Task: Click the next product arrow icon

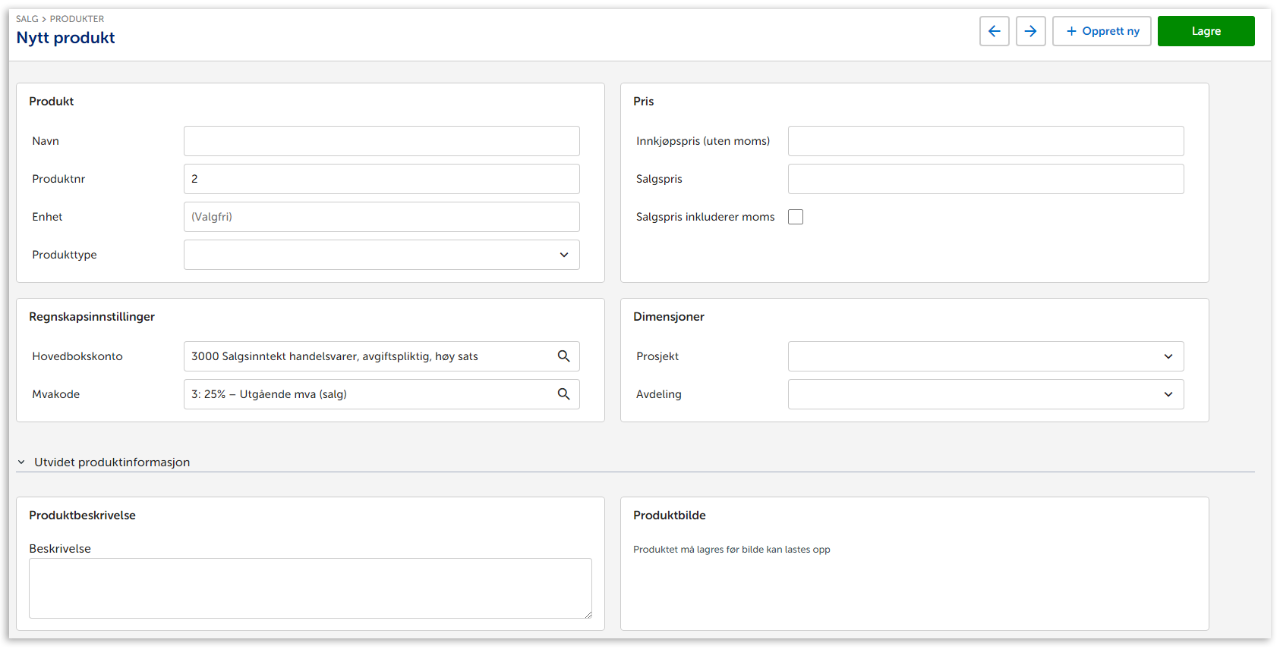Action: pyautogui.click(x=1030, y=31)
